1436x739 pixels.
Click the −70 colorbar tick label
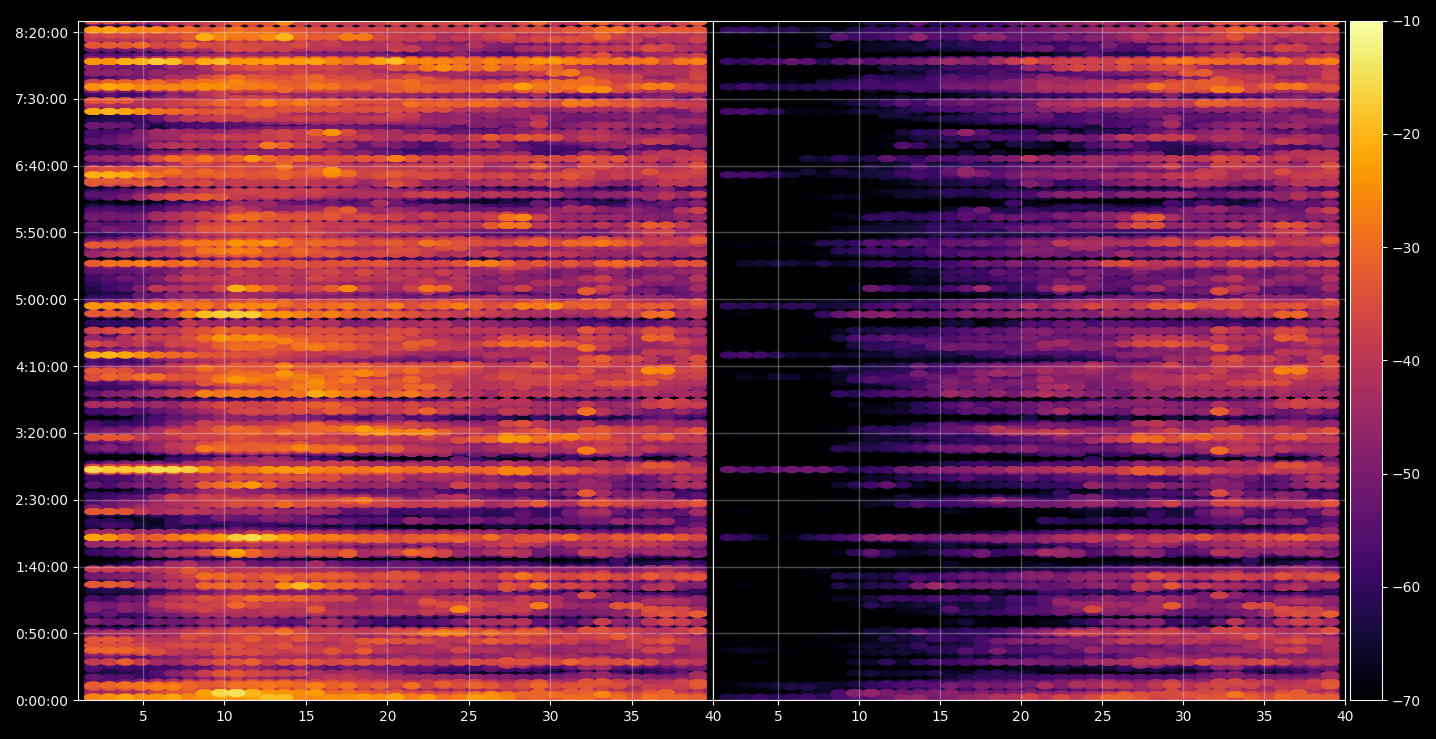tap(1405, 700)
